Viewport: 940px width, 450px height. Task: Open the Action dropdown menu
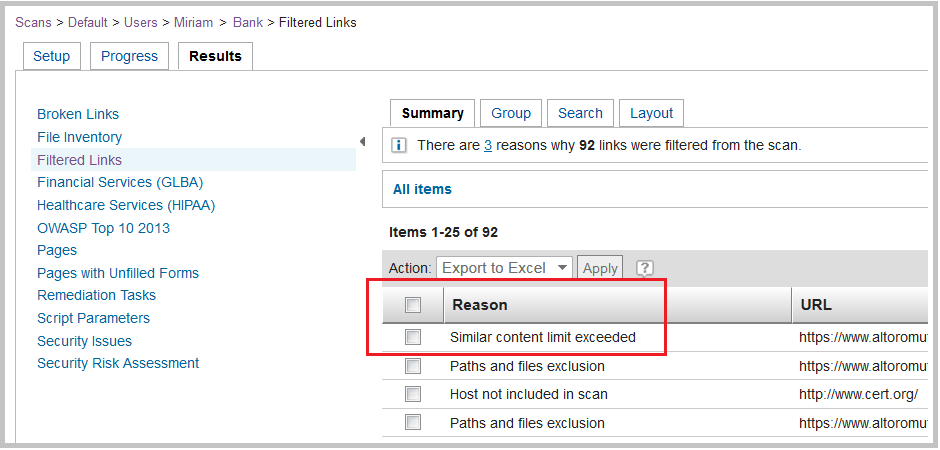pyautogui.click(x=505, y=268)
